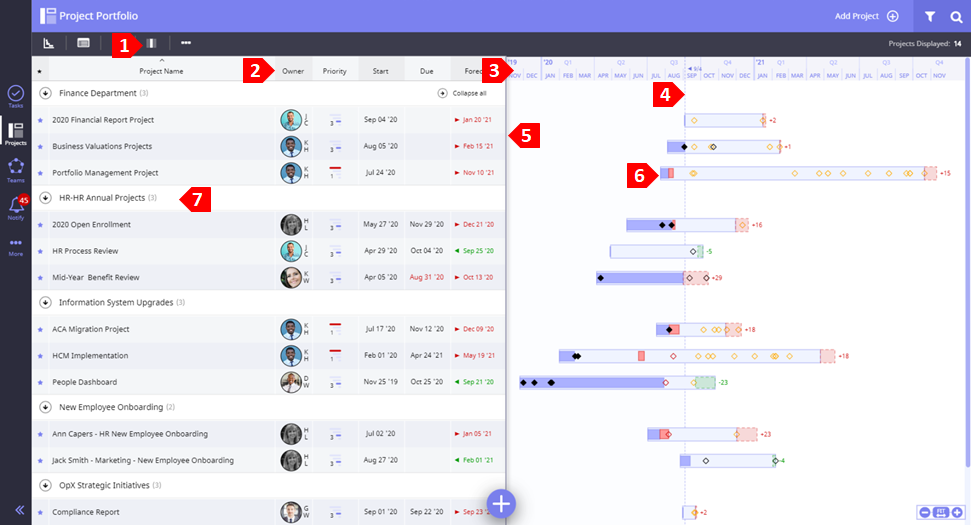
Task: Click the Add Project button
Action: tap(866, 16)
